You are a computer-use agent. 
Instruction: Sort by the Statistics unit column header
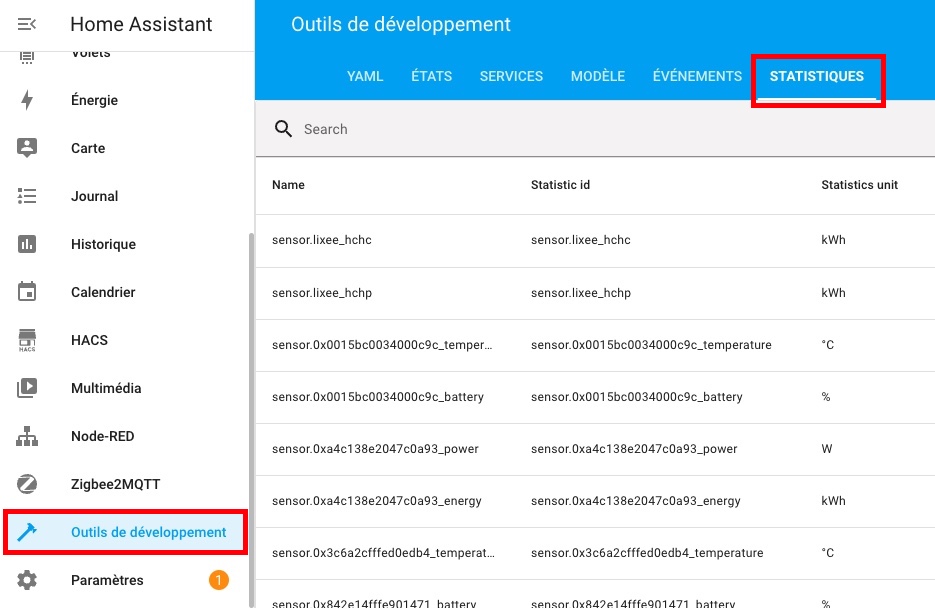point(859,185)
